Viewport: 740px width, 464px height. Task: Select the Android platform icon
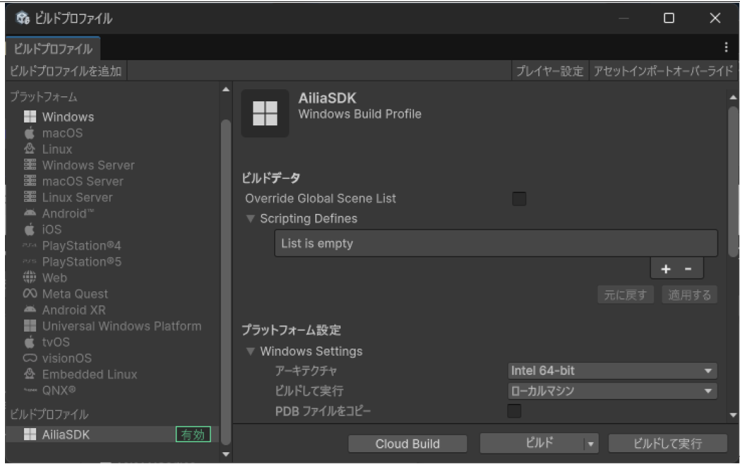pyautogui.click(x=30, y=213)
